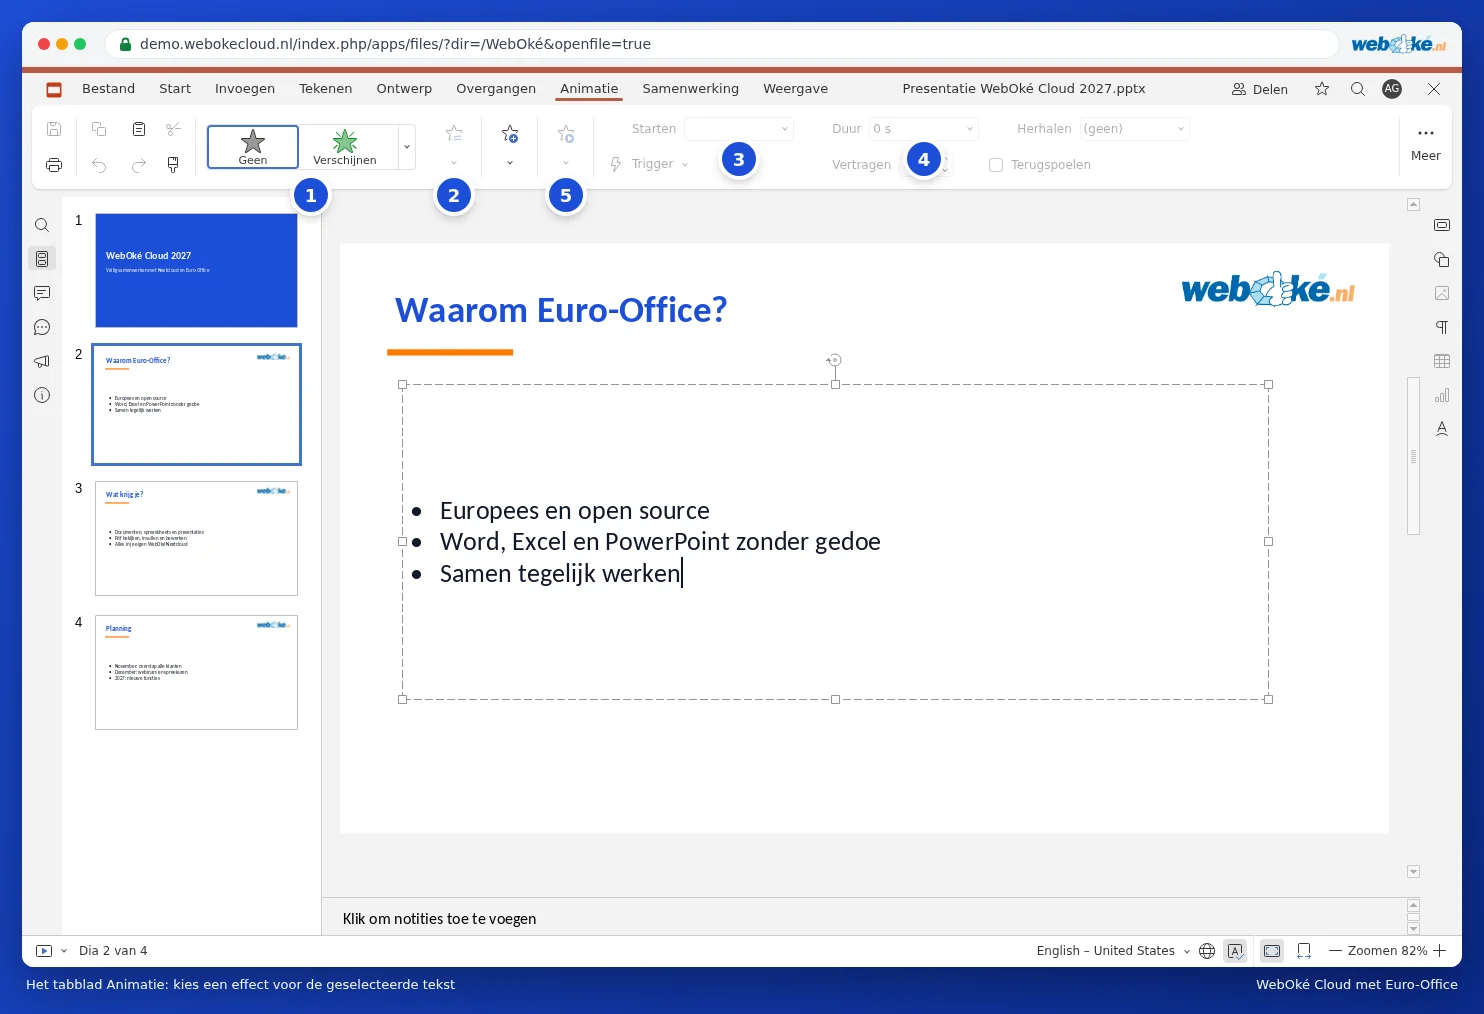The width and height of the screenshot is (1484, 1014).
Task: Select slide 4 thumbnail "Planning"
Action: (x=196, y=673)
